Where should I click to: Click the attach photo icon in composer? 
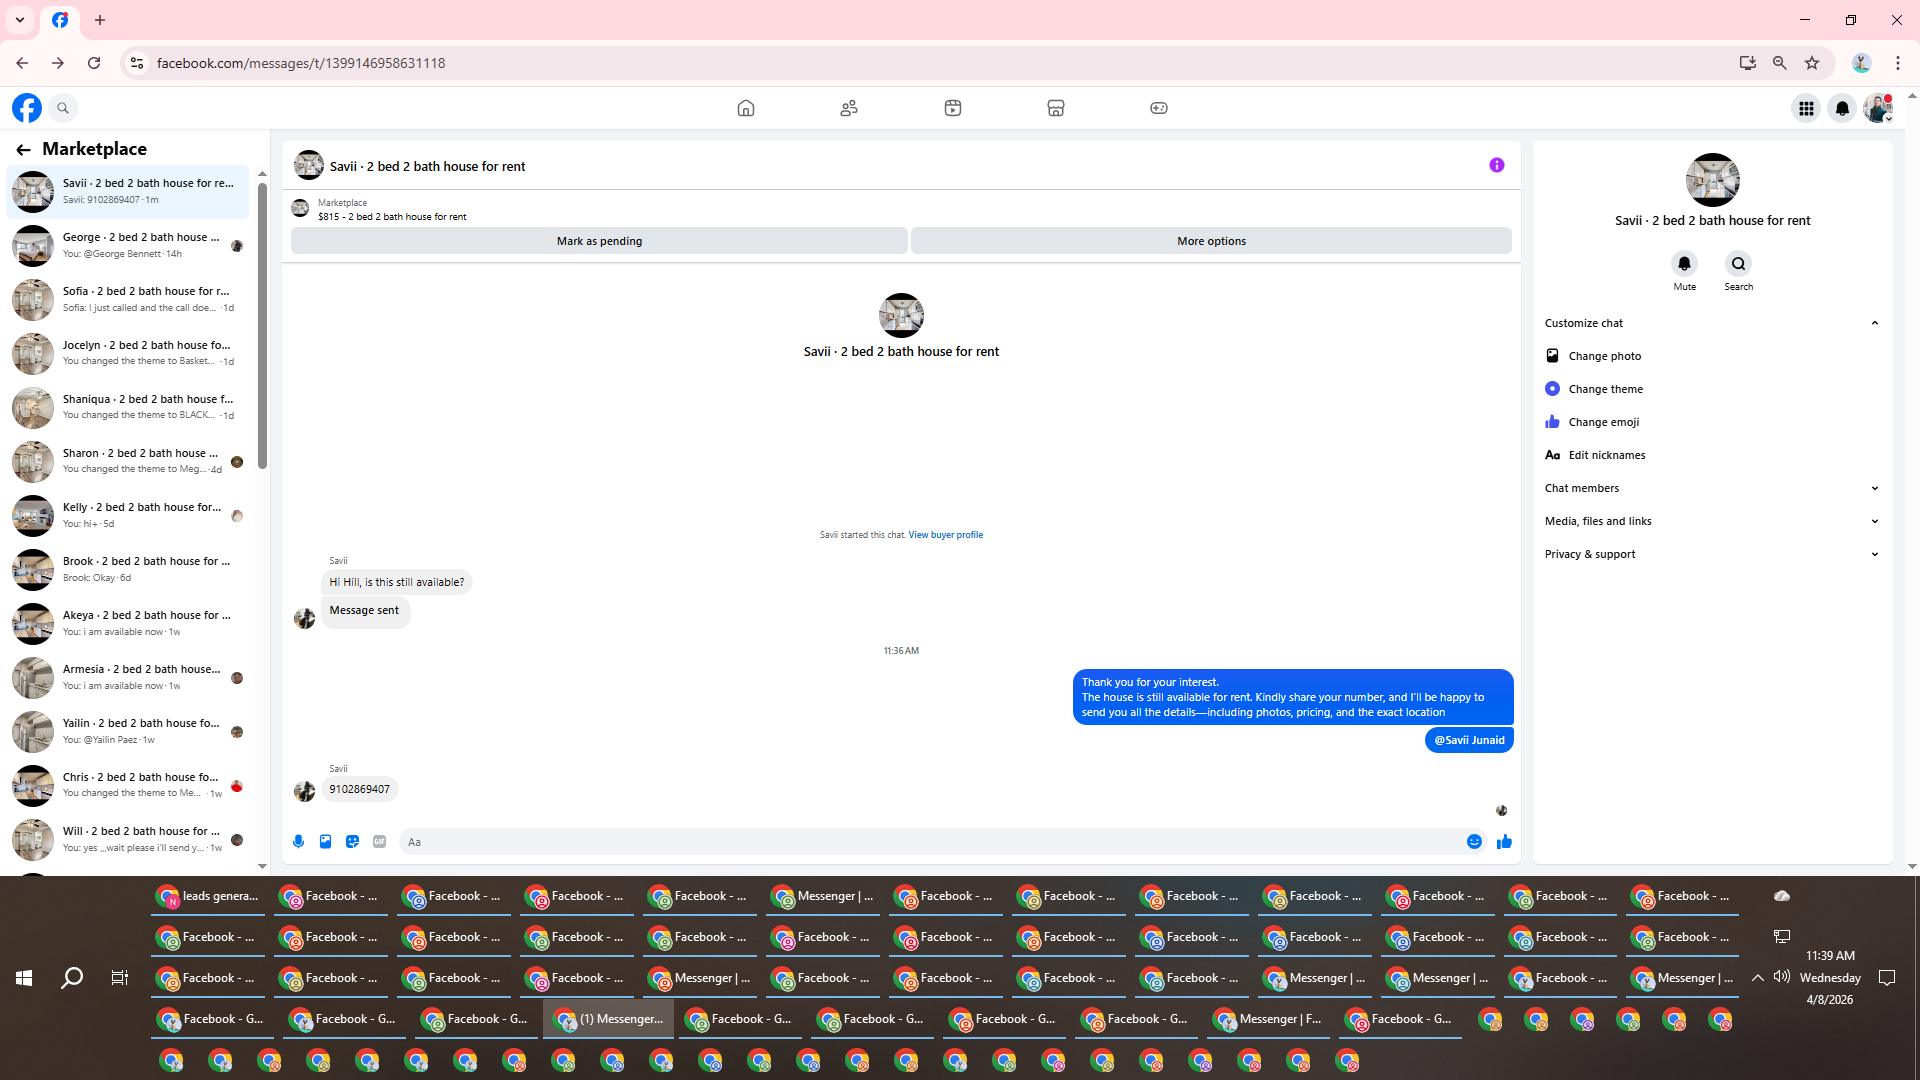[325, 842]
